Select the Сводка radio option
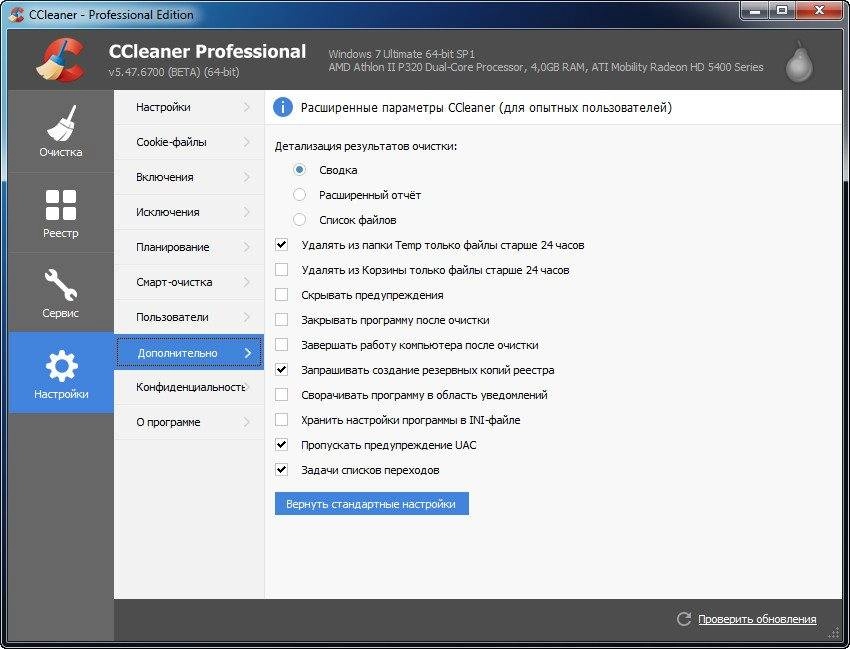The image size is (850, 649). click(299, 170)
